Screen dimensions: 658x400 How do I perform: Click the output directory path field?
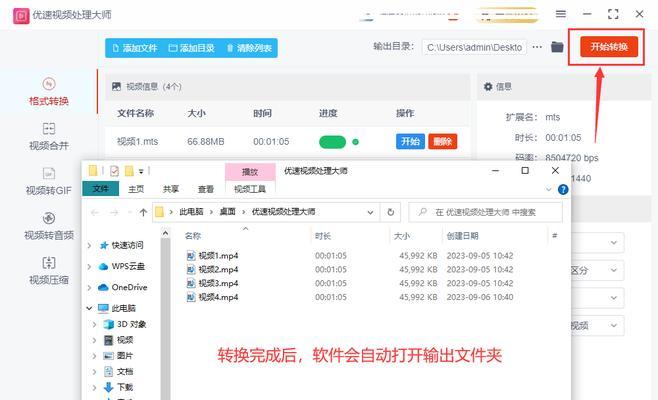(x=474, y=47)
